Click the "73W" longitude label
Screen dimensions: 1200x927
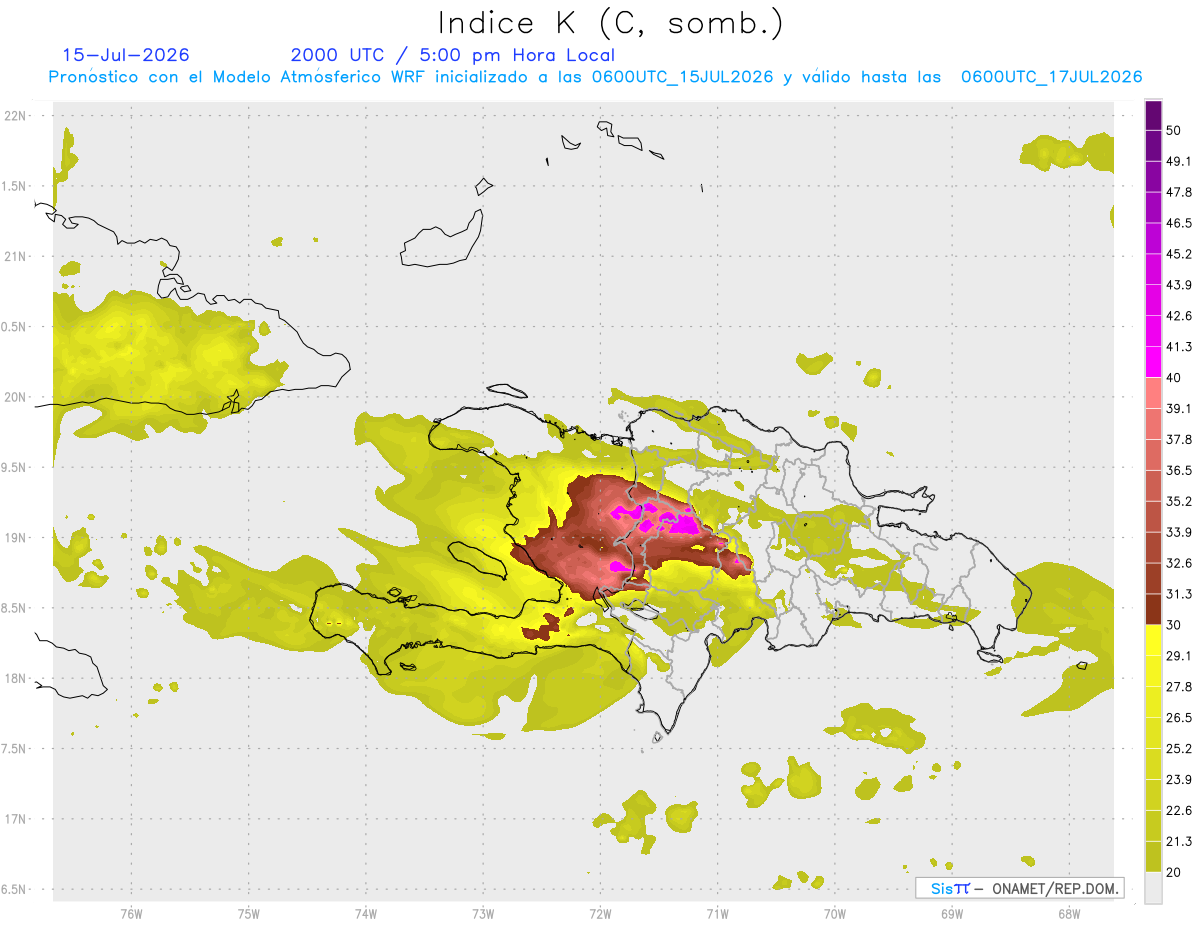(483, 914)
